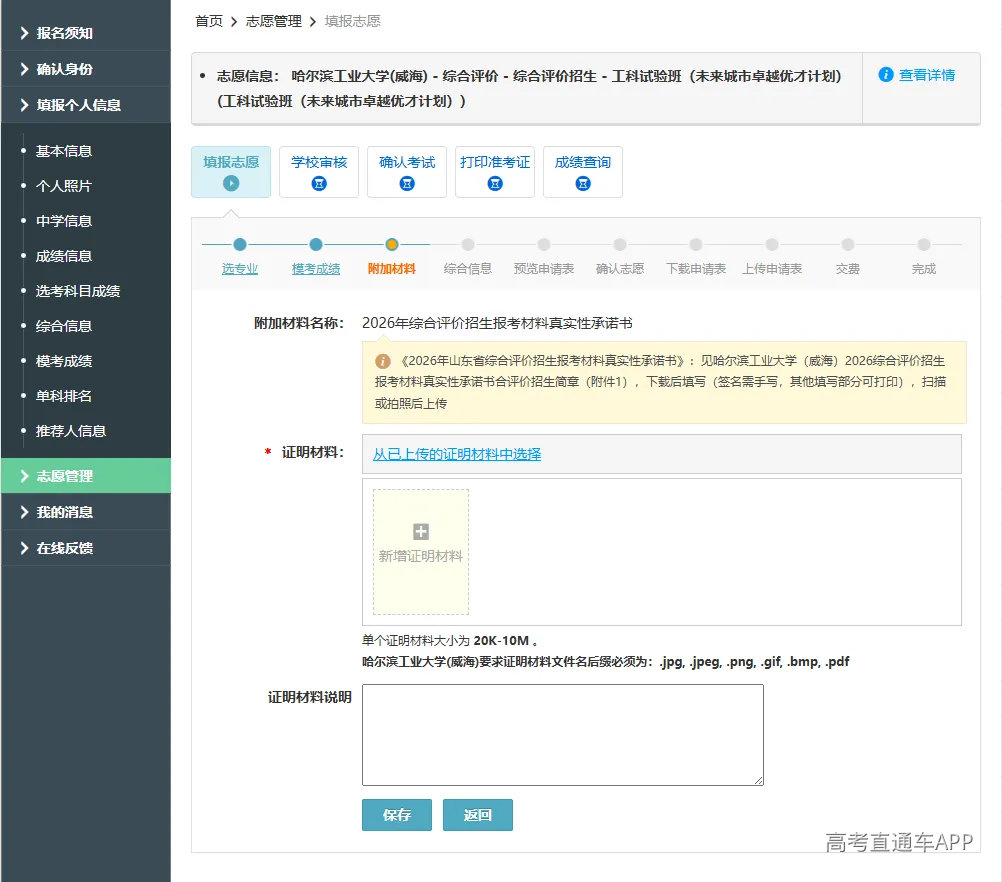Image resolution: width=1002 pixels, height=882 pixels.
Task: Click the 附加材料 step label
Action: click(x=392, y=269)
